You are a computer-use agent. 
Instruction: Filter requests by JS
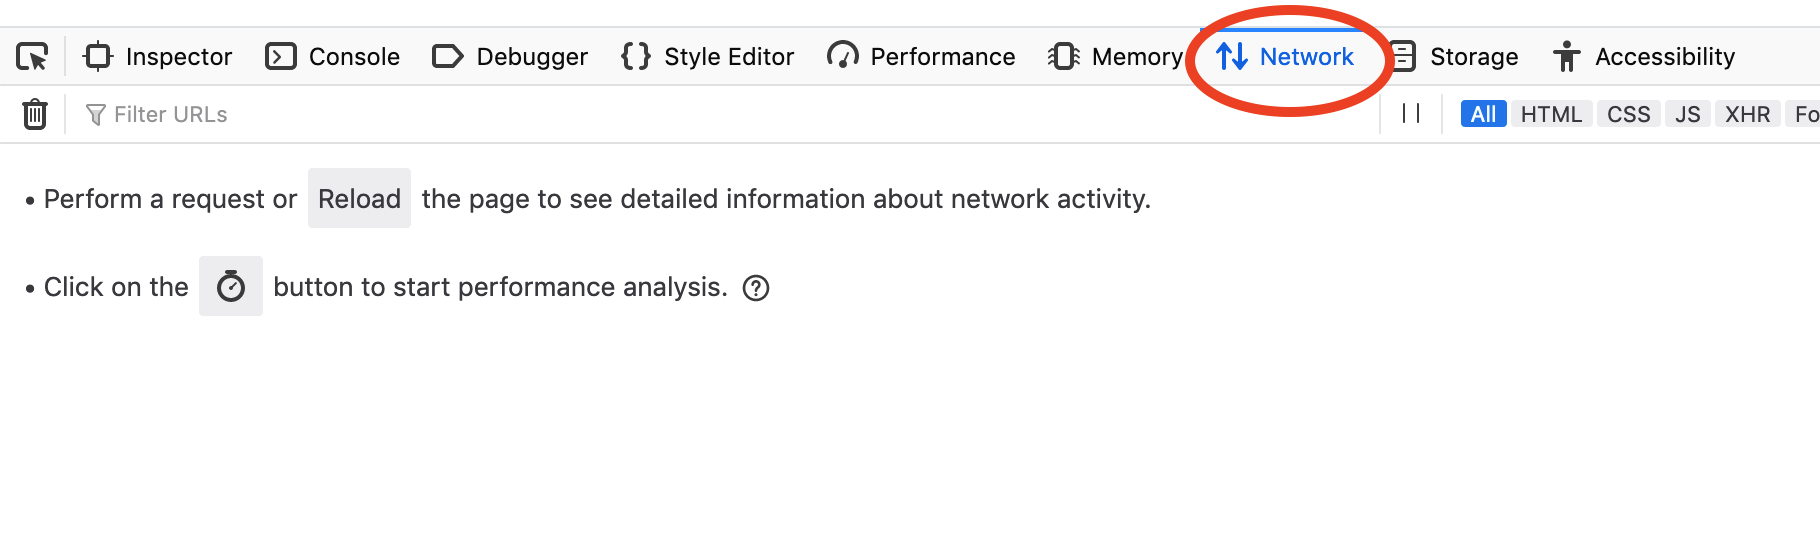(x=1688, y=115)
